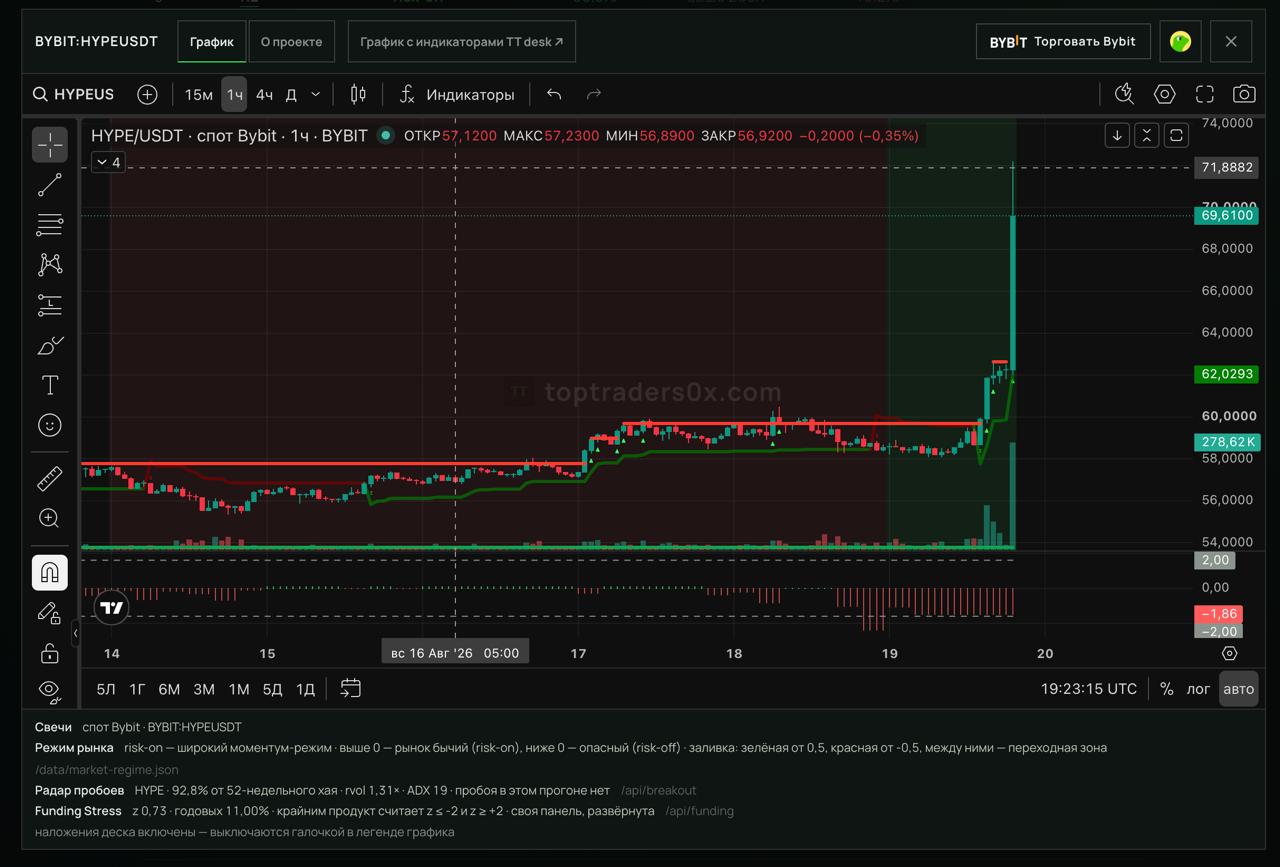Set the date range to 1Д
Image resolution: width=1280 pixels, height=867 pixels.
click(306, 689)
